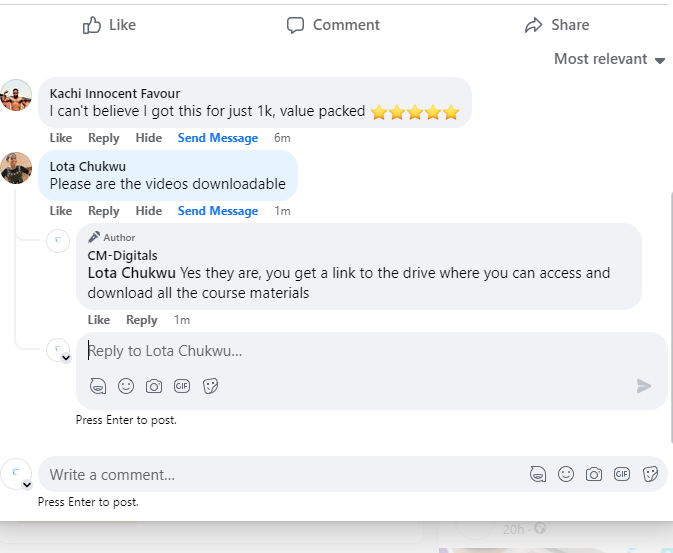Hide Lota Chukwu's comment
Viewport: 673px width, 553px height.
(x=149, y=211)
